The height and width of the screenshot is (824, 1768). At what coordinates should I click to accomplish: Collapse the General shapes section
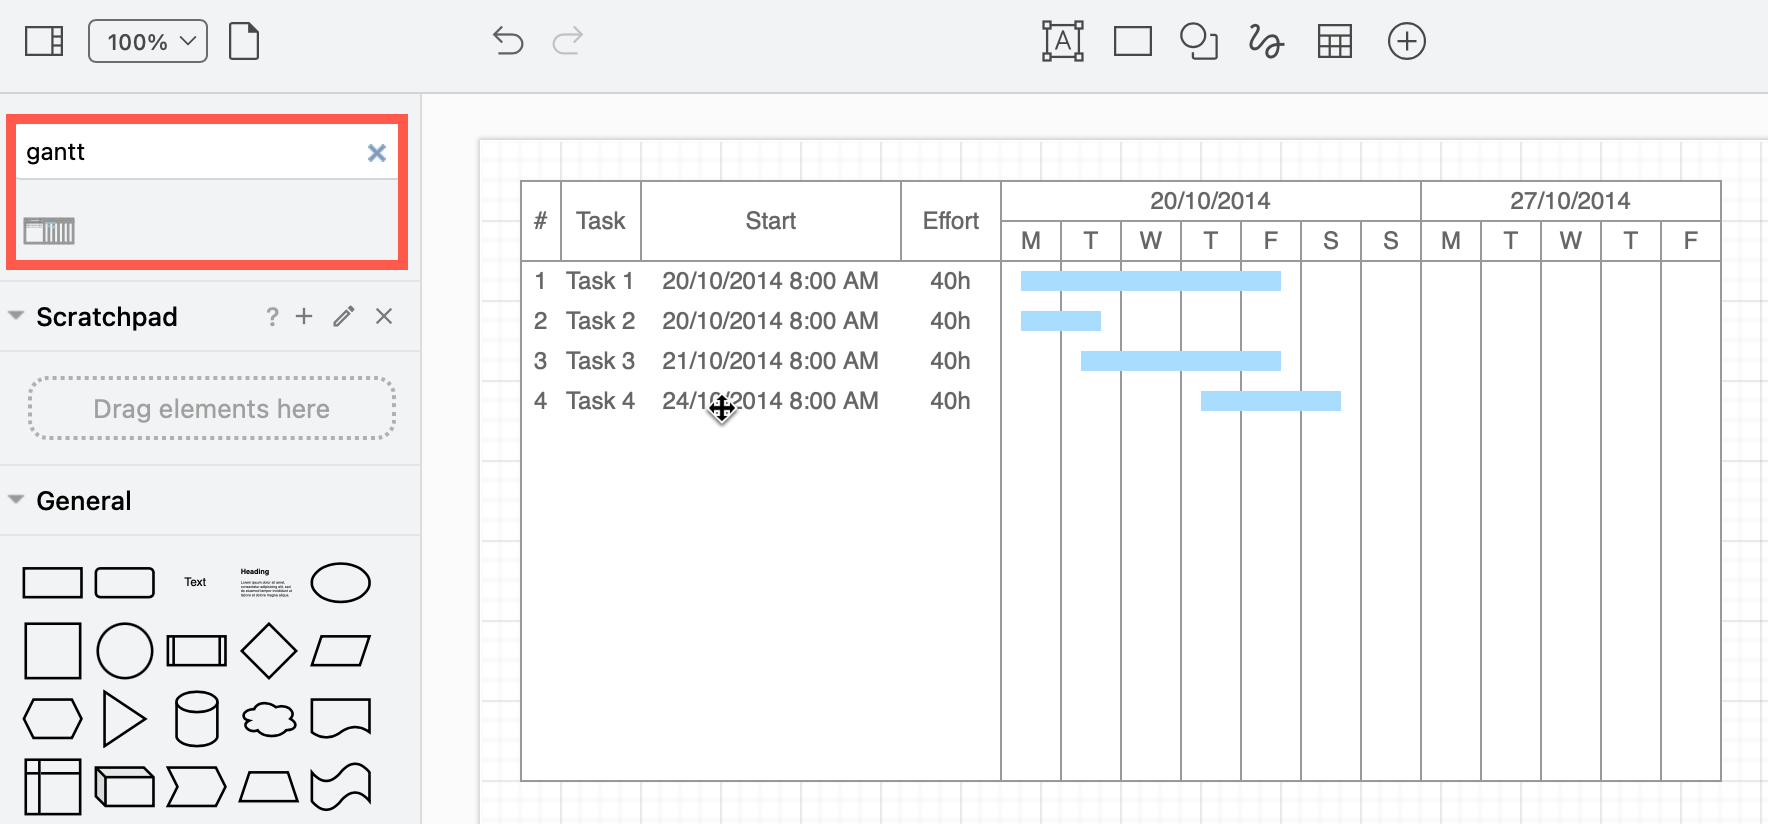click(16, 500)
